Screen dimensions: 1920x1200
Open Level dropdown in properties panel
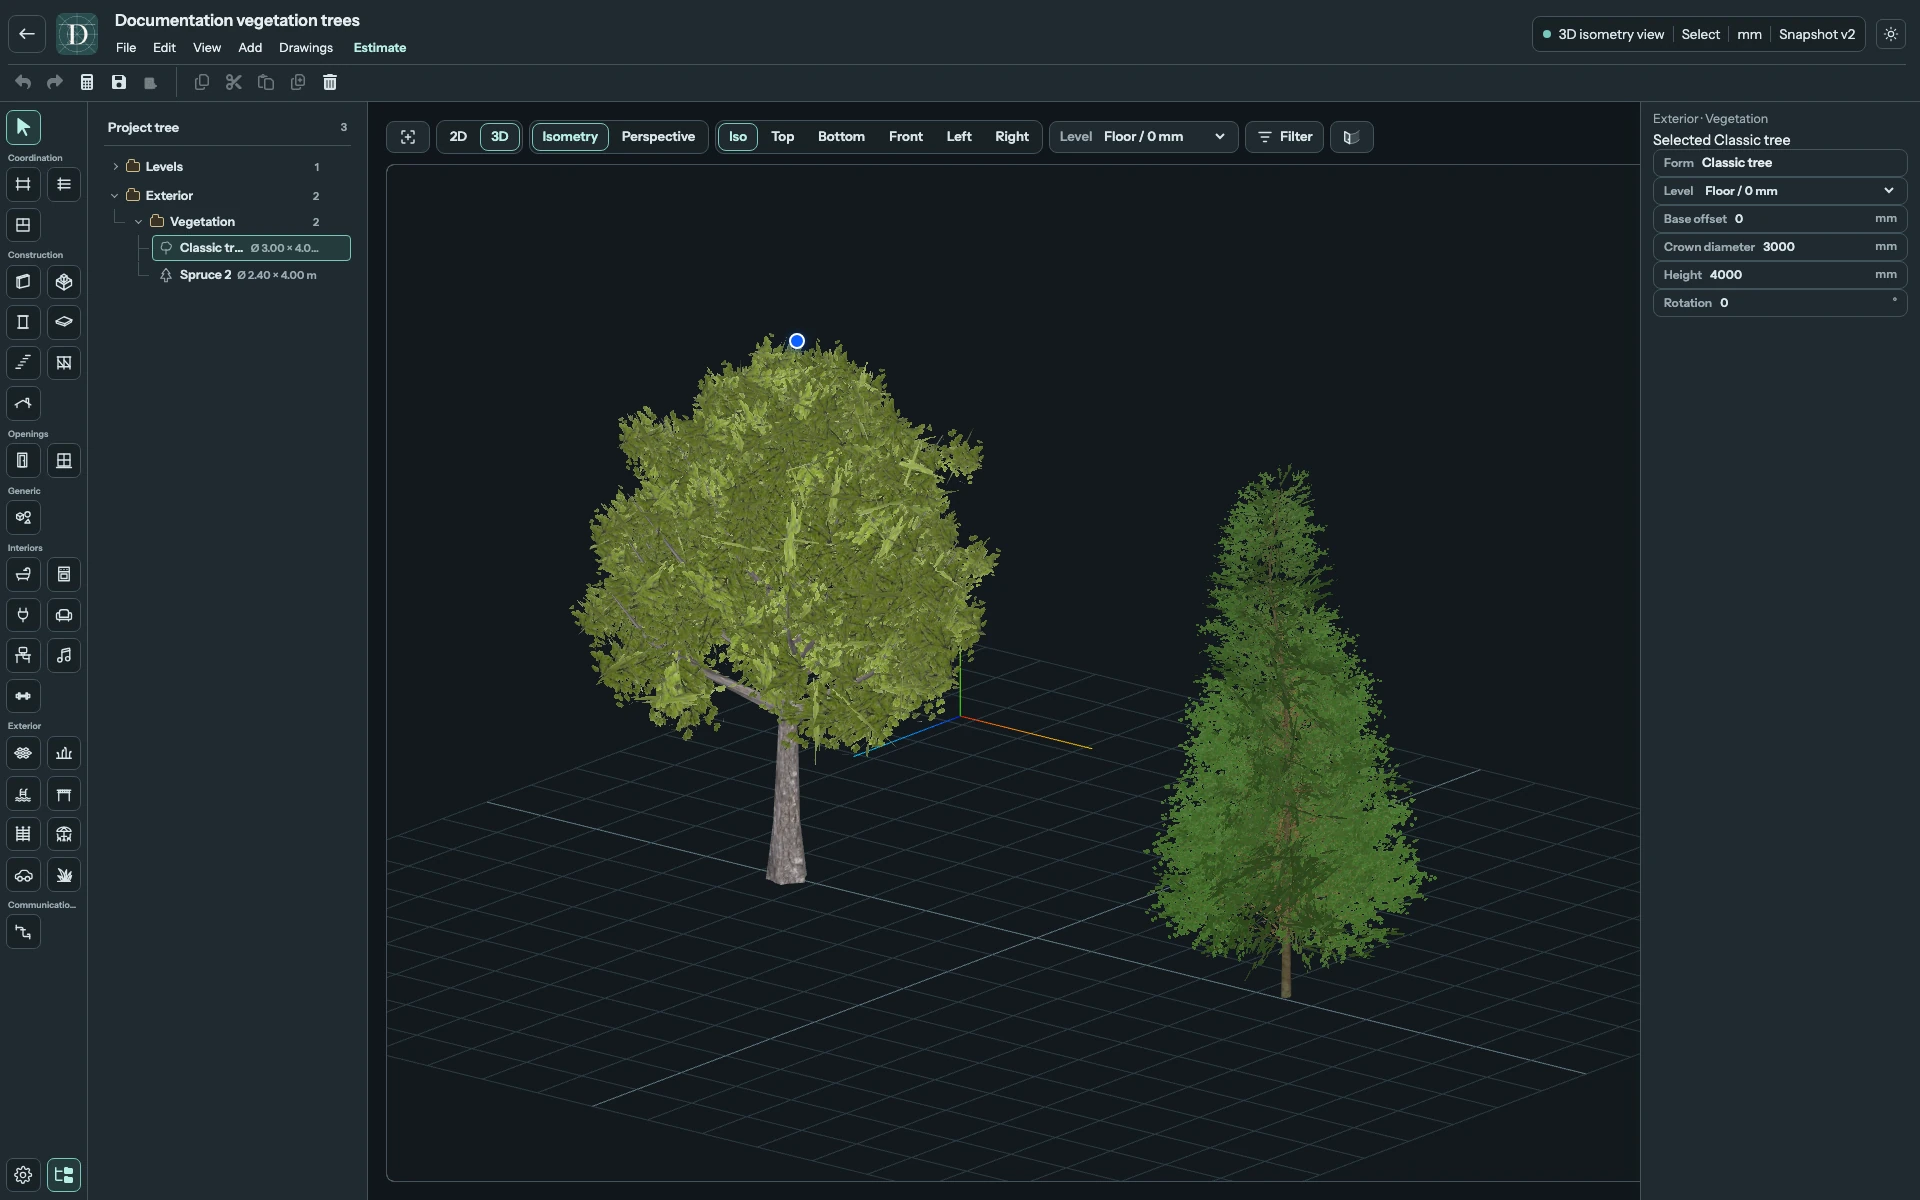[x=1780, y=191]
